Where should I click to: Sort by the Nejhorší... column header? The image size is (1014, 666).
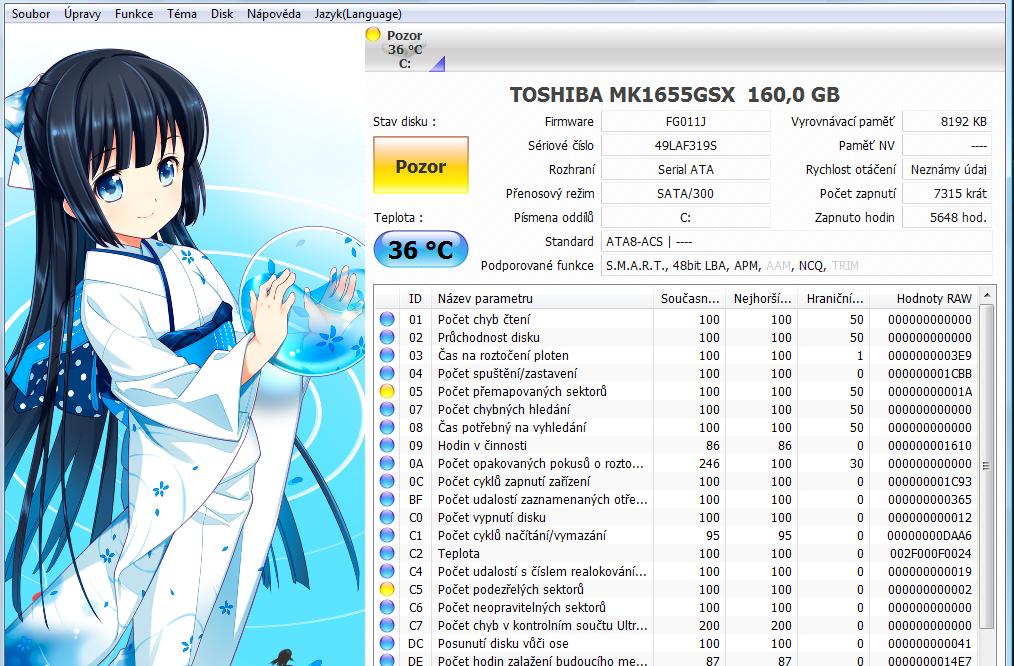pos(762,299)
